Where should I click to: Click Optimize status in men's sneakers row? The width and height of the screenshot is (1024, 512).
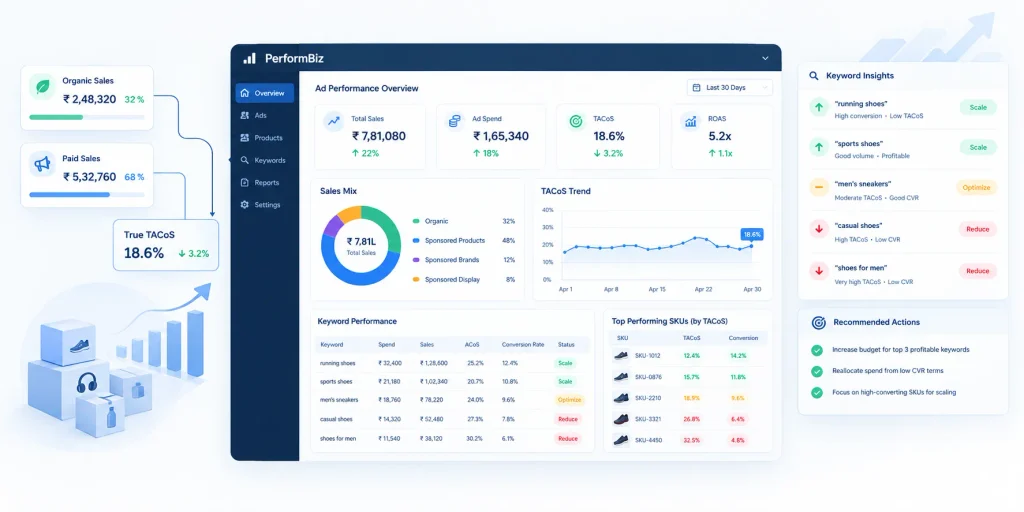tap(569, 400)
